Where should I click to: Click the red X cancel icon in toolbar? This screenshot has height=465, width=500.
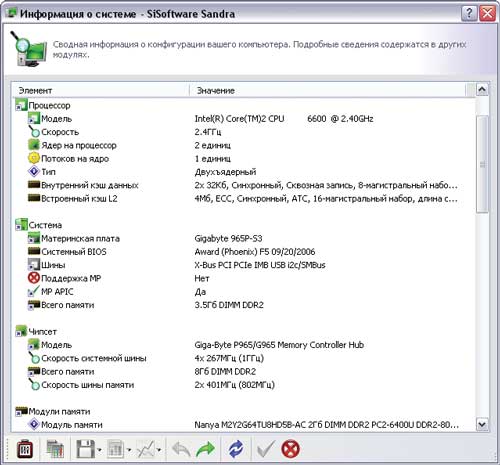tap(290, 449)
